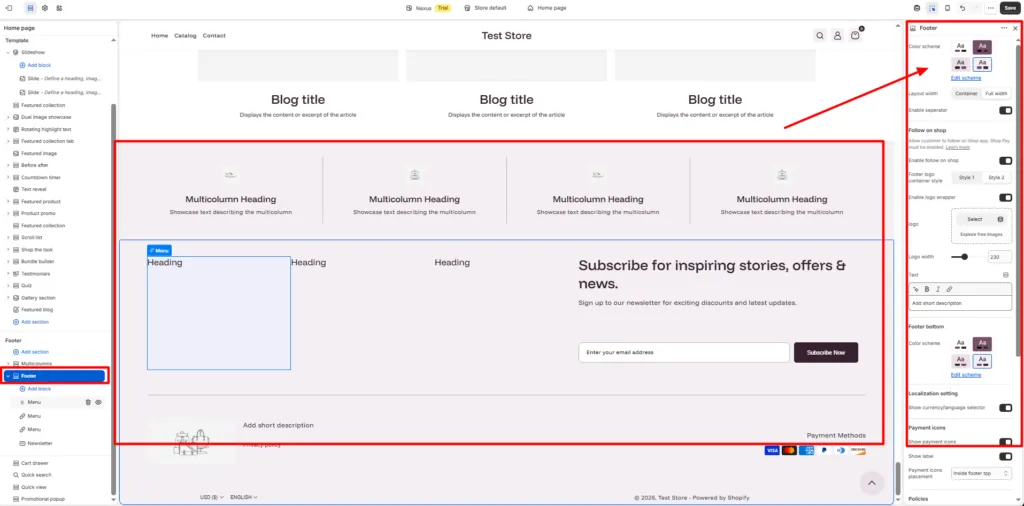Click the Save button
The height and width of the screenshot is (506, 1024).
1010,8
